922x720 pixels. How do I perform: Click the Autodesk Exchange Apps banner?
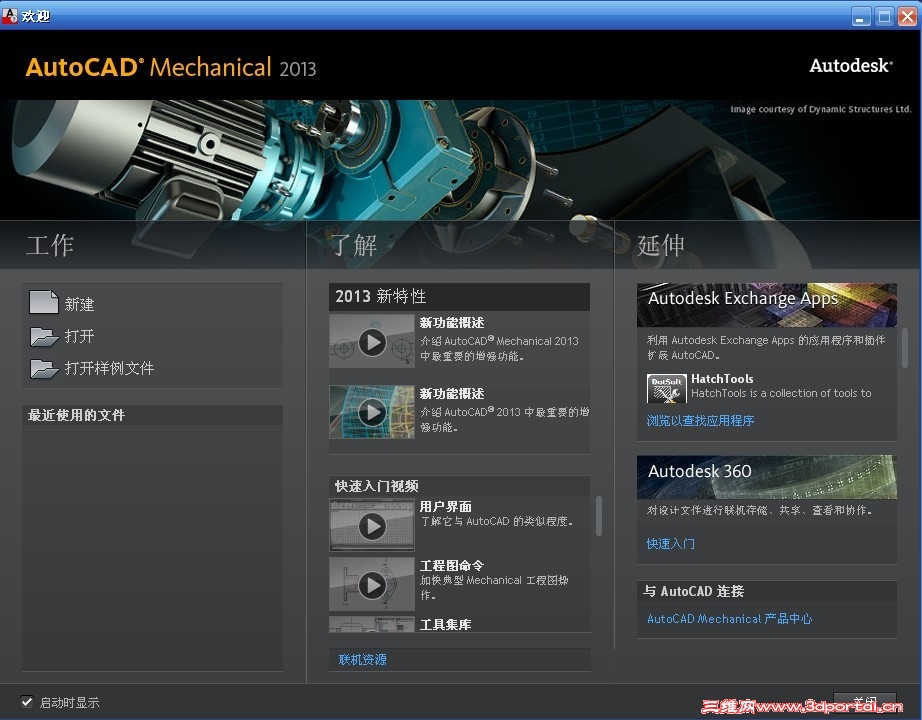click(767, 305)
